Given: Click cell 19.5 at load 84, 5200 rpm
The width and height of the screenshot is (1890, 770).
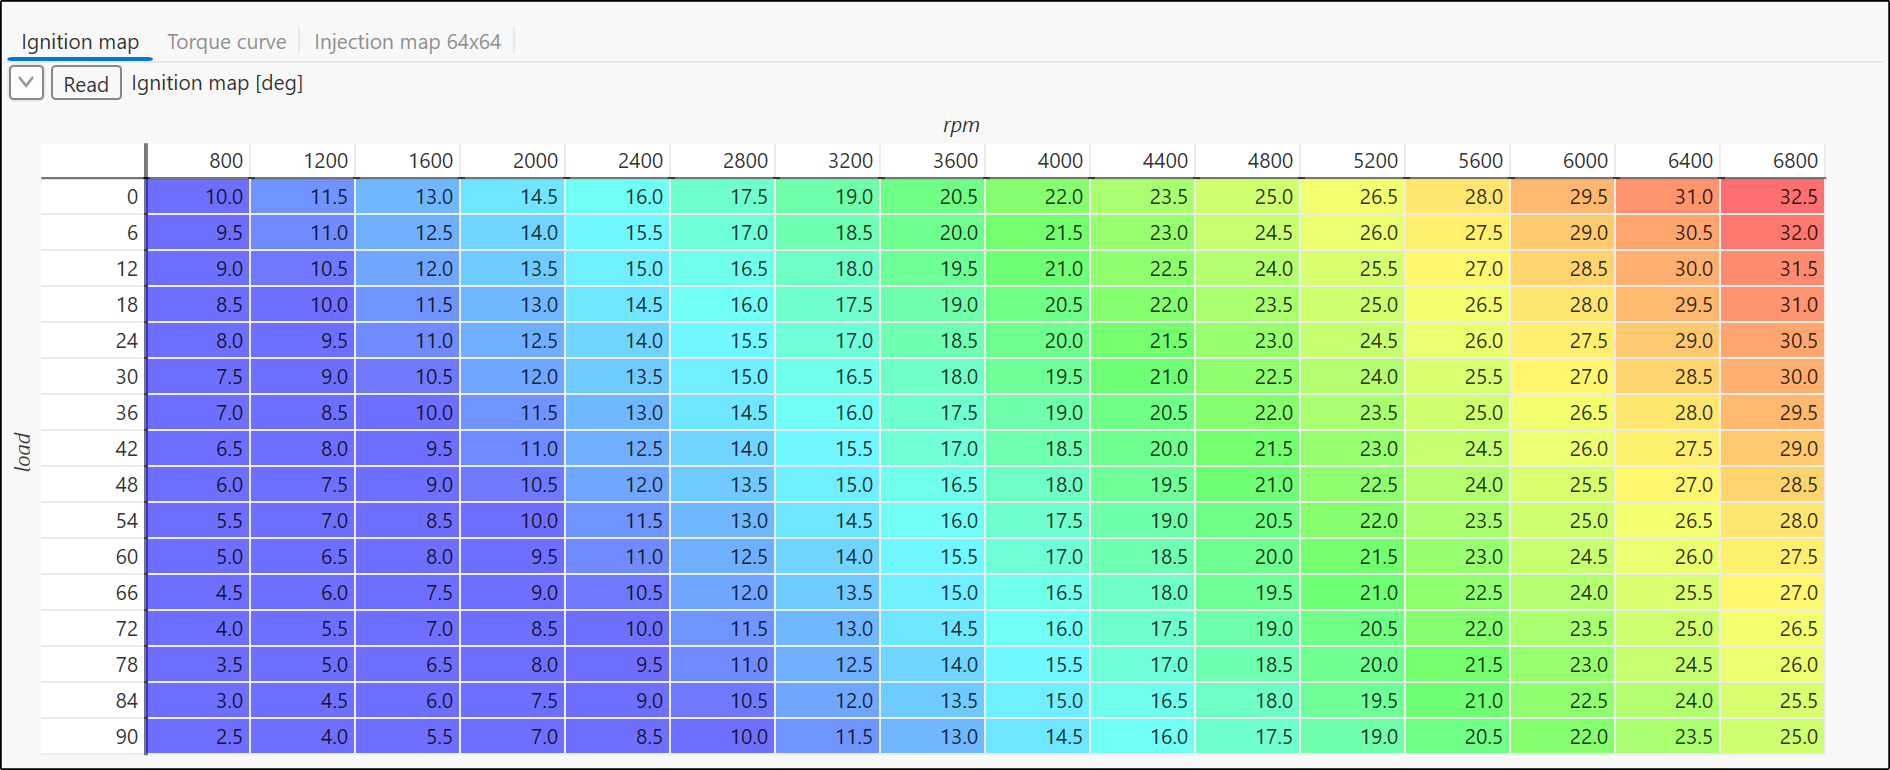Looking at the screenshot, I should click(1353, 701).
